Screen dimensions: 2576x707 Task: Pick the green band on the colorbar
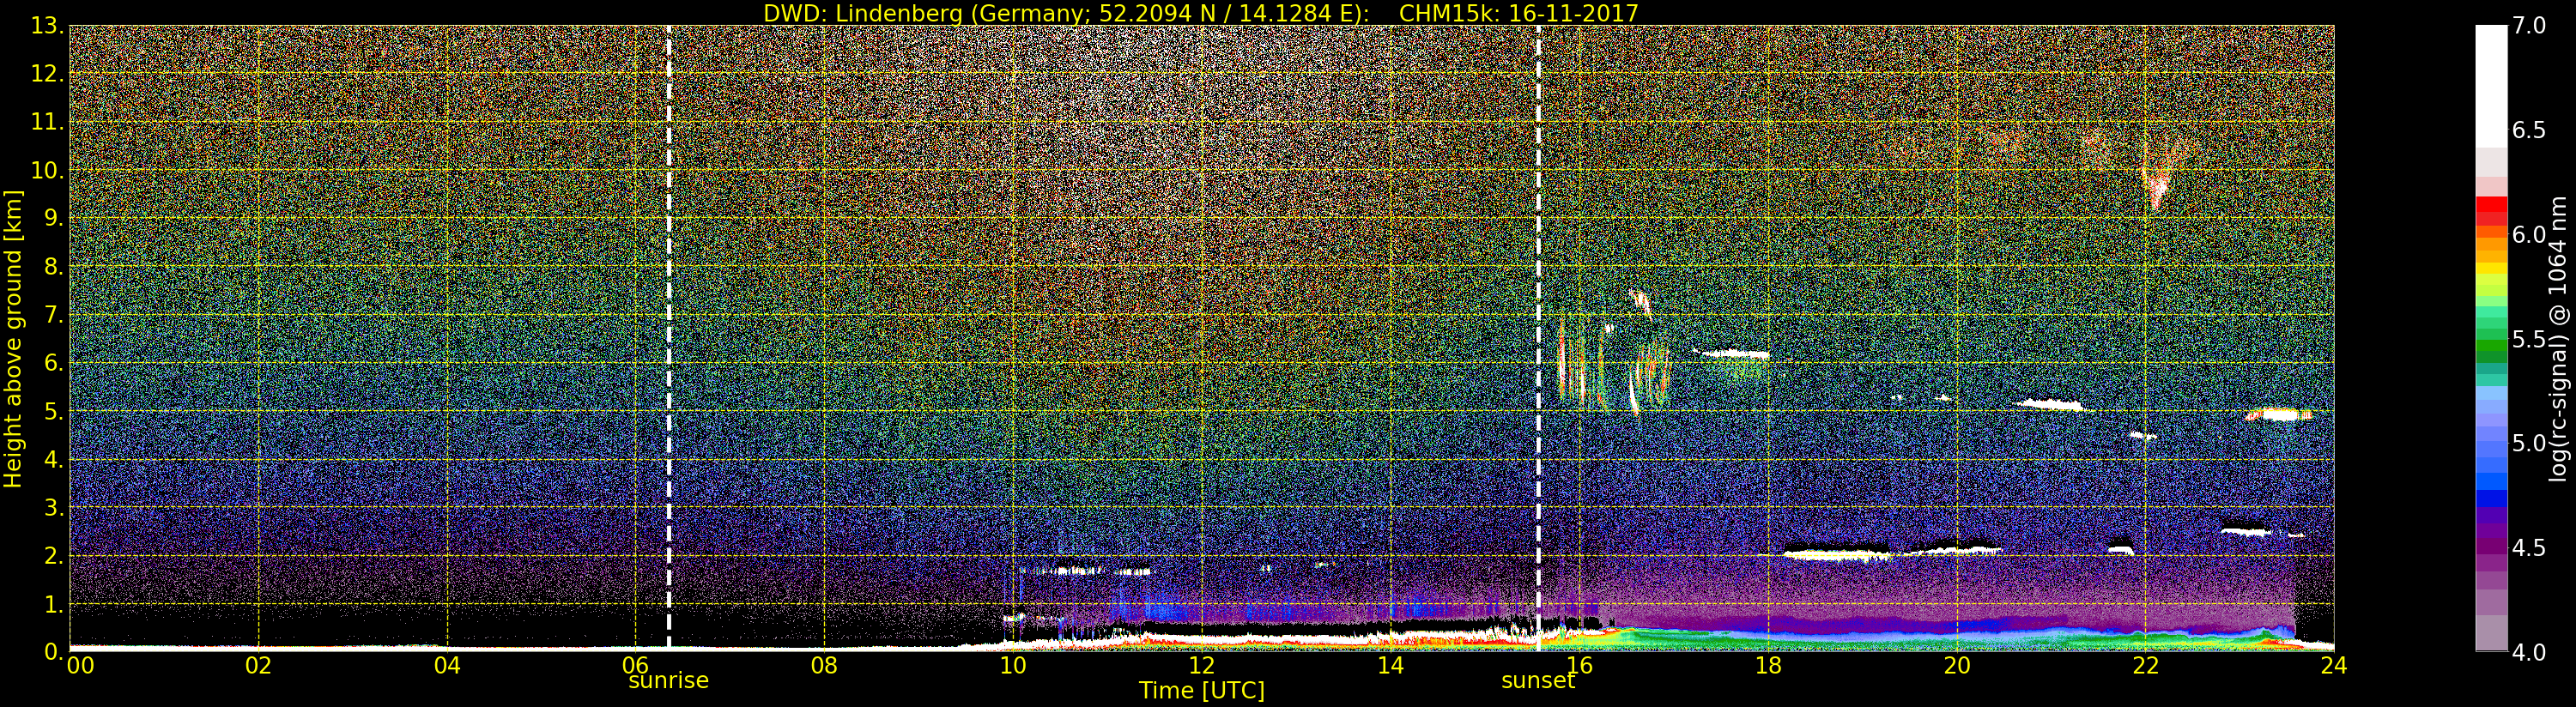pos(2490,345)
